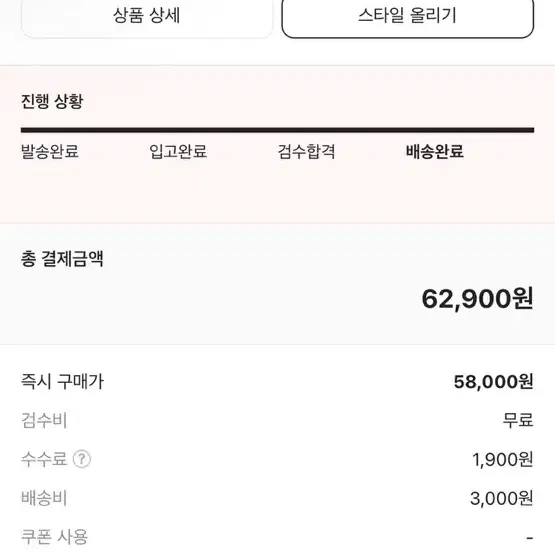Click the 진행 상황 heading
Screen dimensions: 555x555
pos(52,101)
